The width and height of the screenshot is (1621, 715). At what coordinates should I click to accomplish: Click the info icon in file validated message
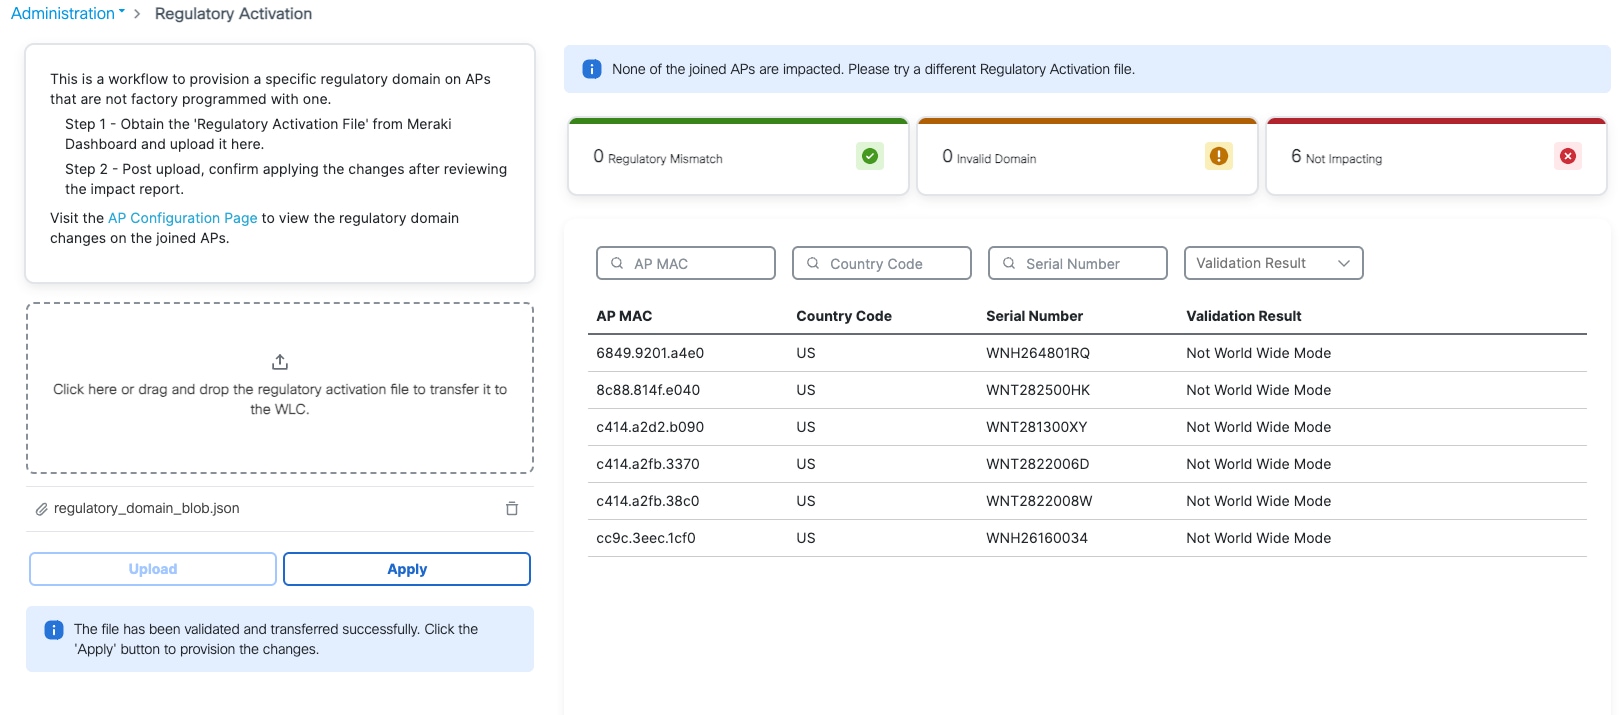(54, 630)
